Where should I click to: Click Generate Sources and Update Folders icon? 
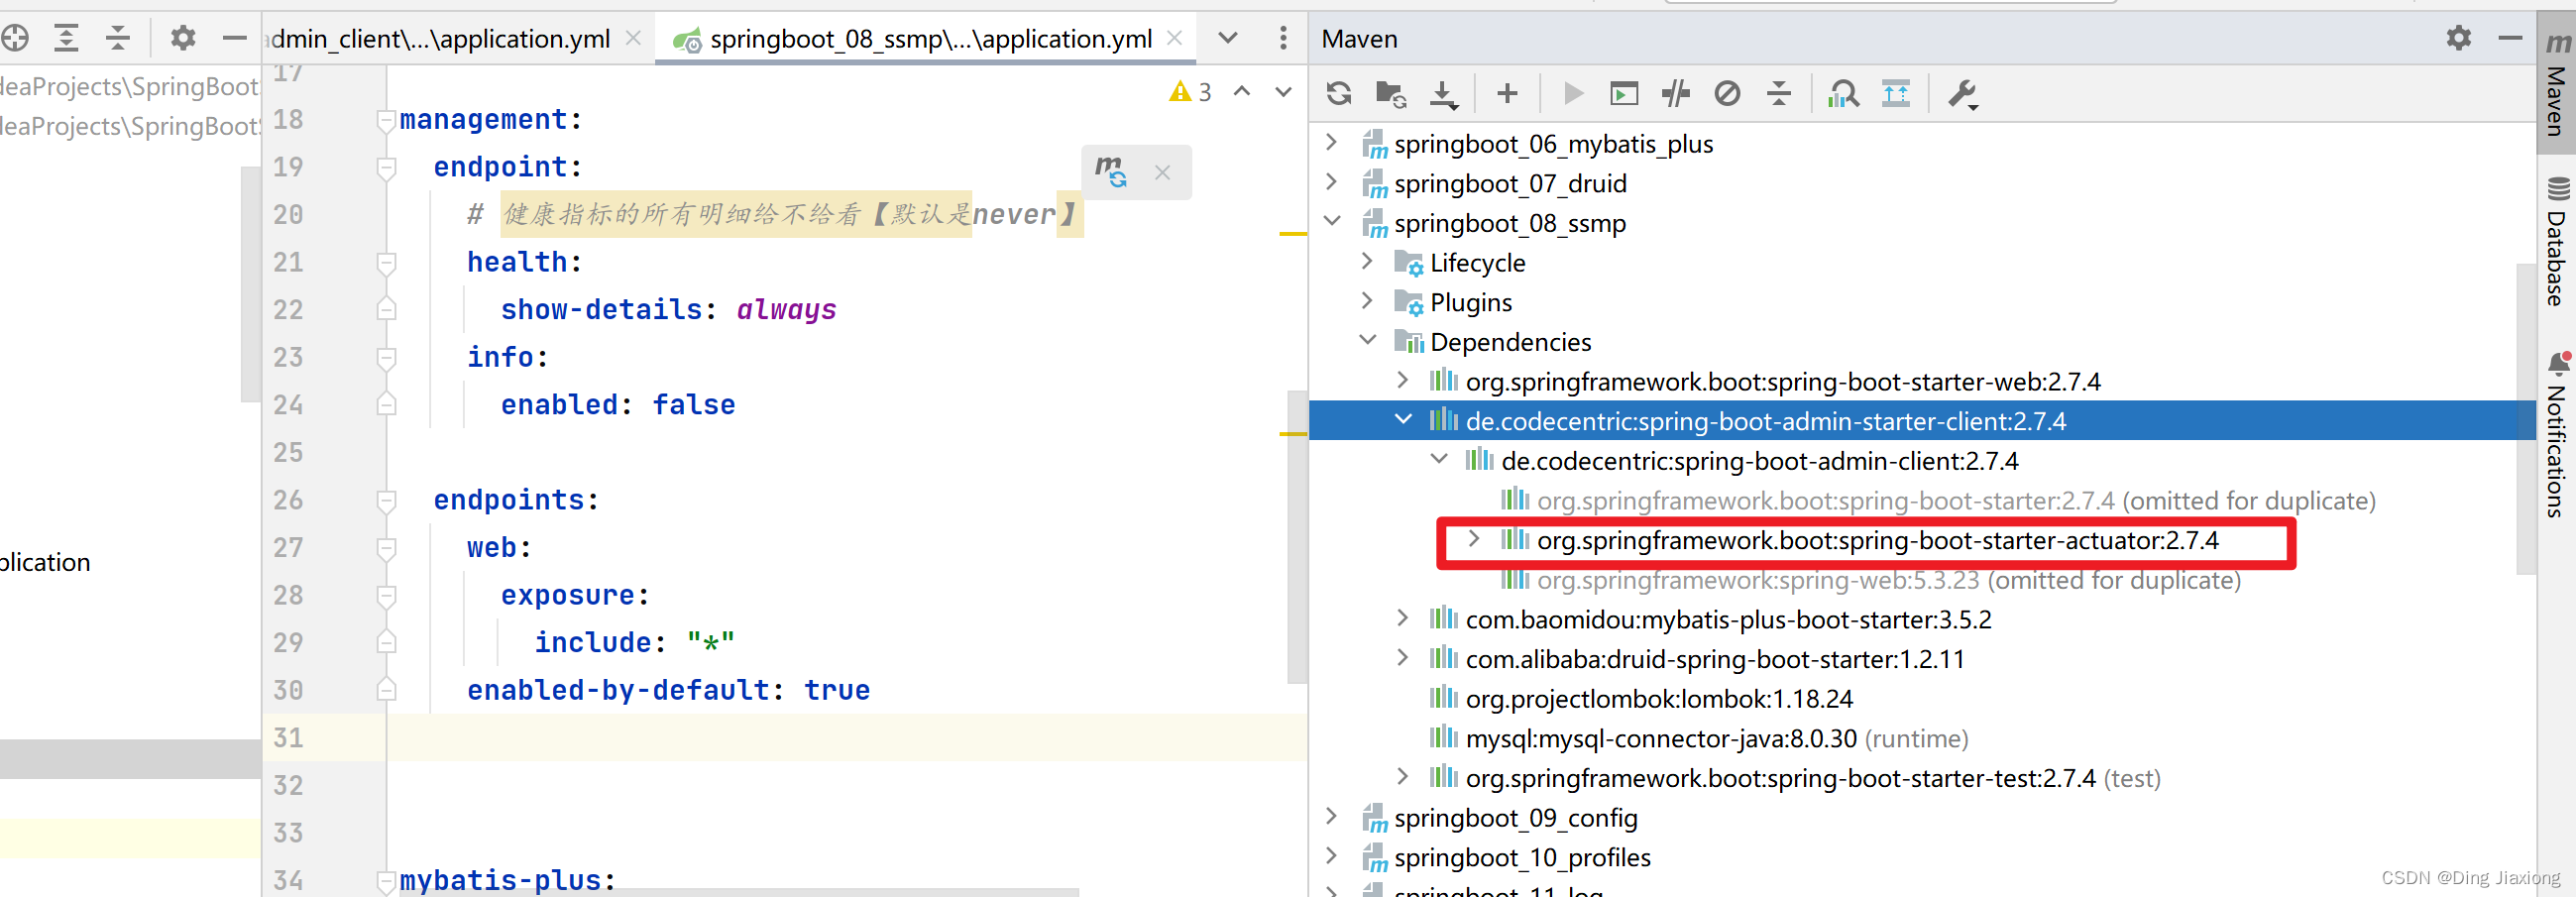click(x=1391, y=93)
